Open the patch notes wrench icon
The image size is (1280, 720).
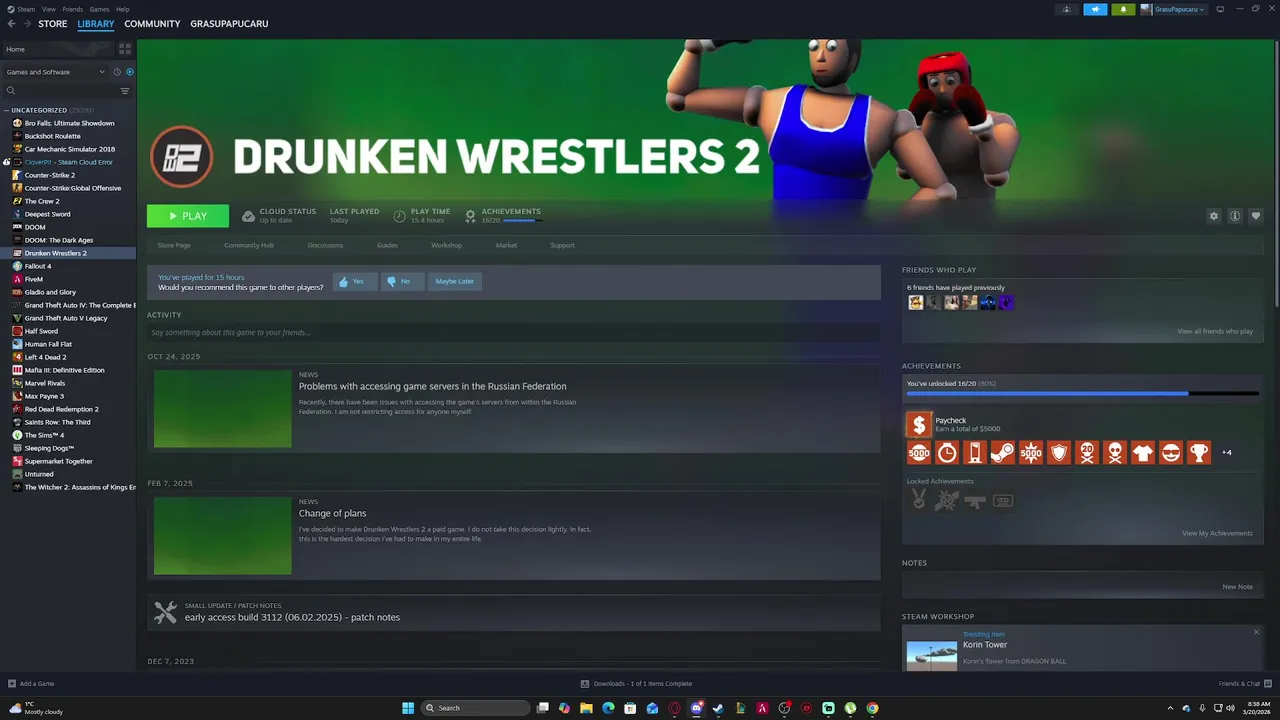click(165, 612)
